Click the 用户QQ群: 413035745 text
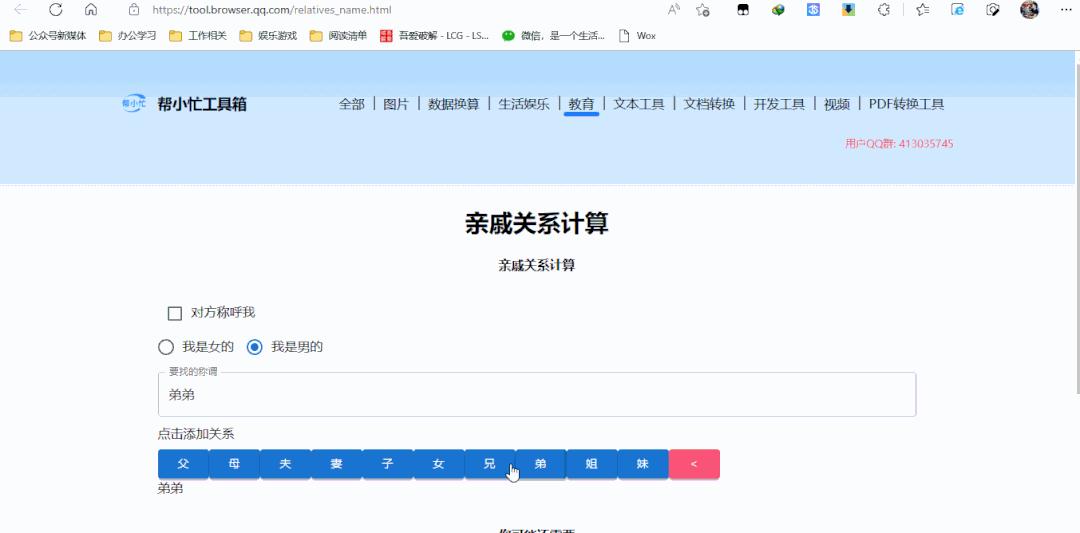Viewport: 1080px width, 533px height. point(899,144)
